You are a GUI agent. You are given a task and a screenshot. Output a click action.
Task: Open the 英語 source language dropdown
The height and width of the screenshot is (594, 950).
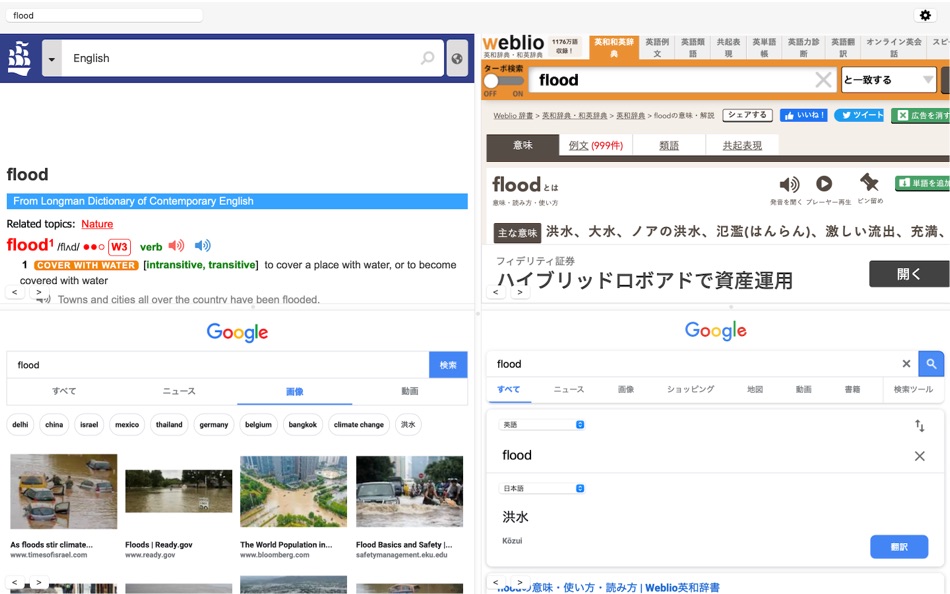tap(542, 424)
